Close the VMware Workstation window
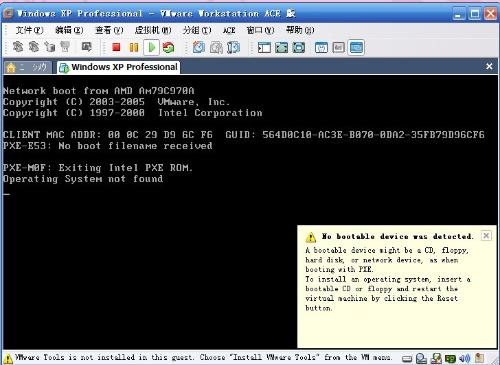500x365 pixels. (x=491, y=14)
